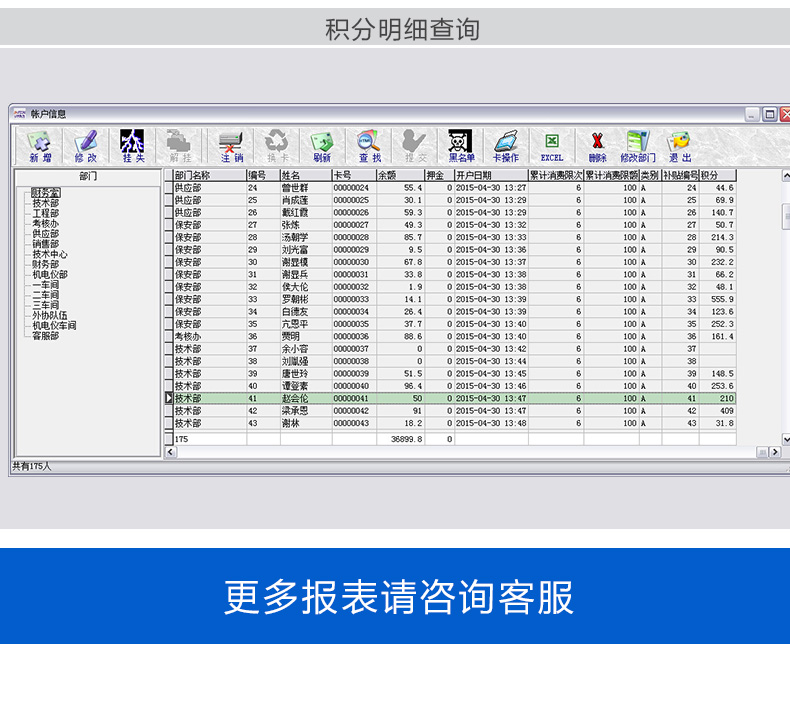Click the 刷新 (Refresh) toolbar icon
Viewport: 790px width, 703px height.
click(x=321, y=145)
